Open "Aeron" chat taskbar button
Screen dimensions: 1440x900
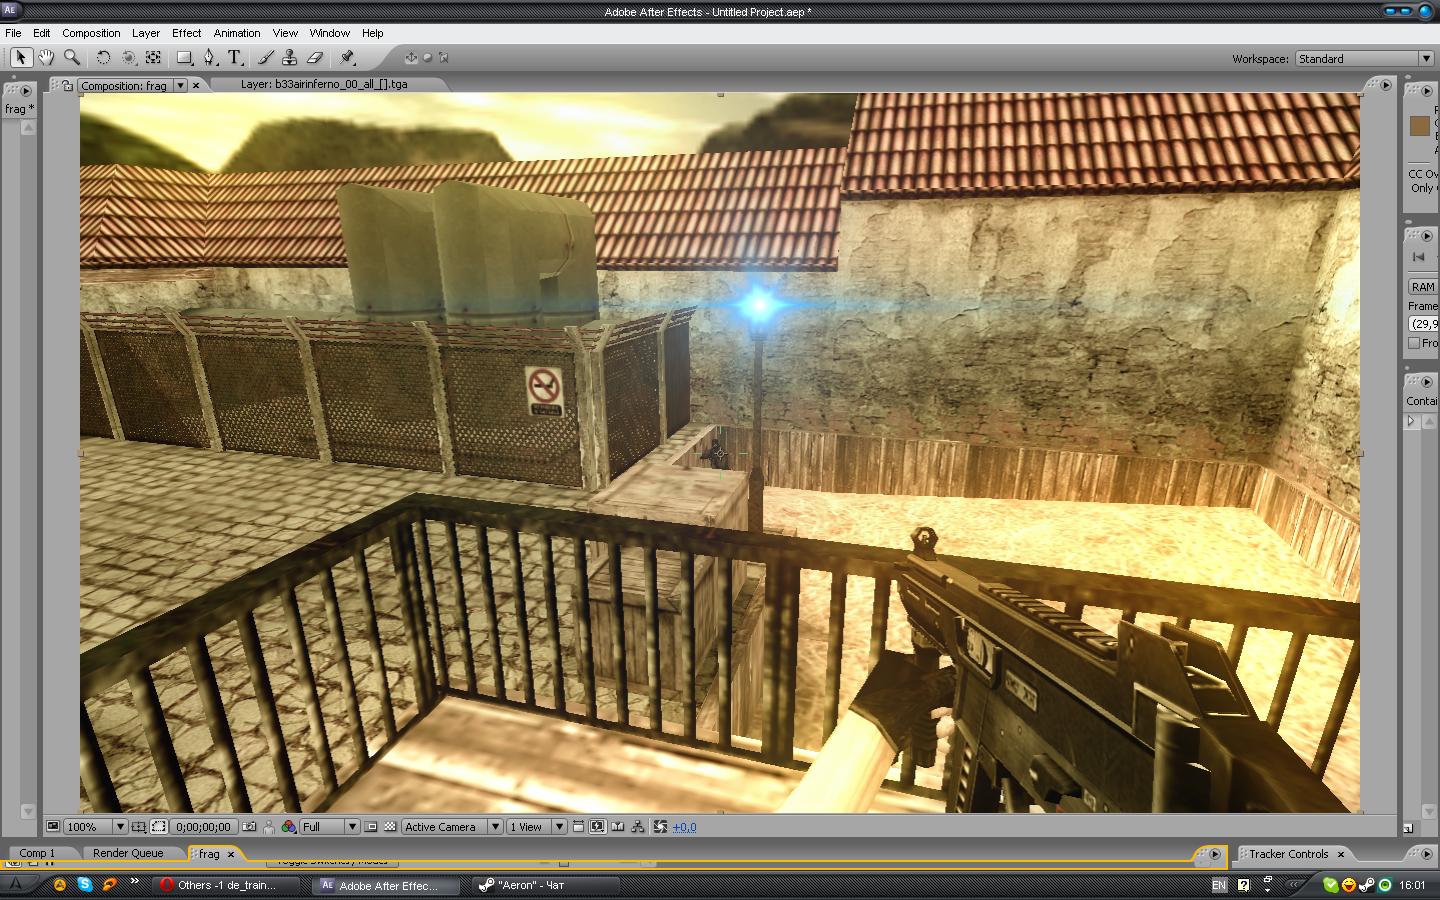coord(548,885)
